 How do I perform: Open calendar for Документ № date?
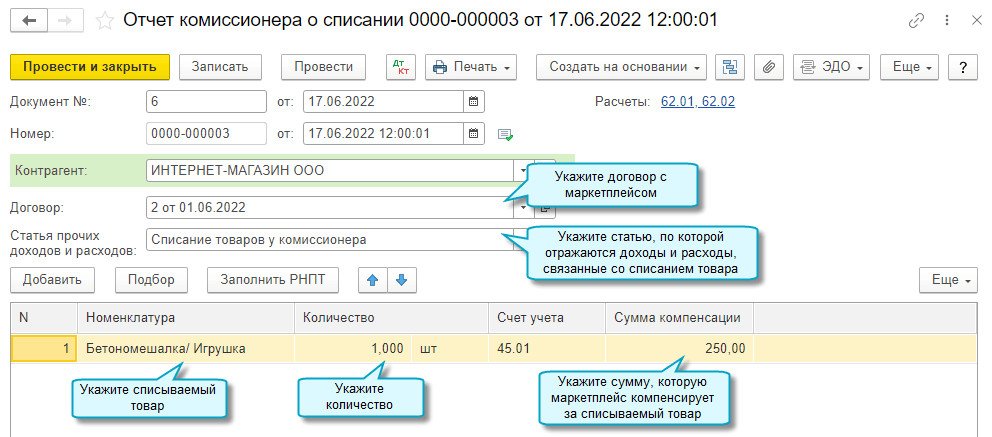[x=473, y=101]
